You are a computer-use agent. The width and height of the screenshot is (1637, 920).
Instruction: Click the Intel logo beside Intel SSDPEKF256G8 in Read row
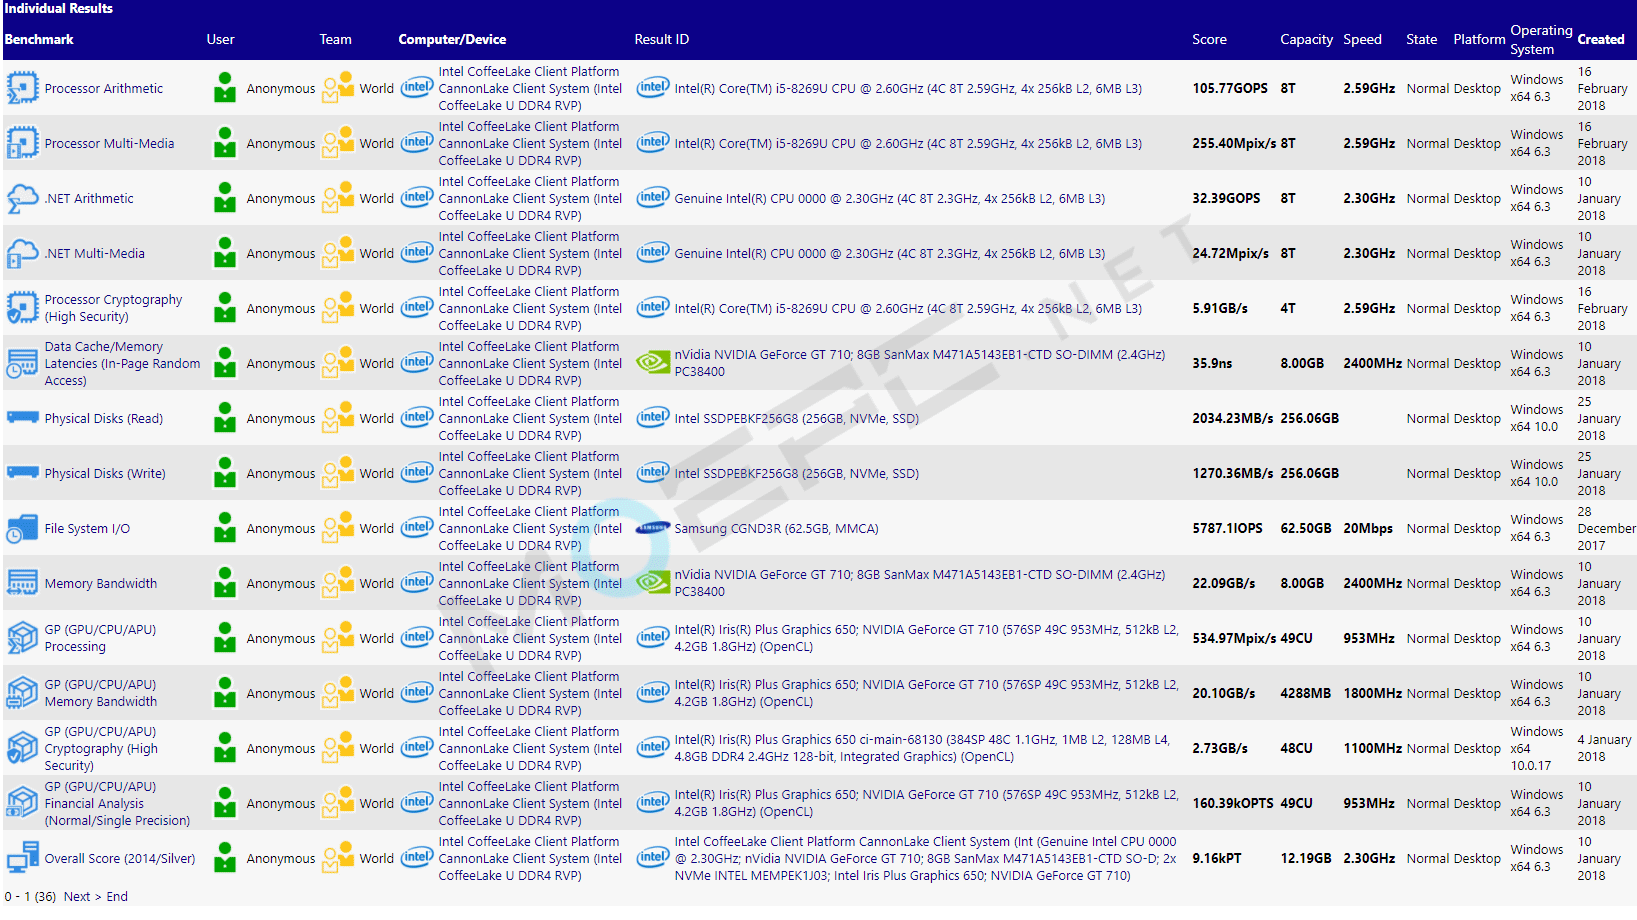point(653,417)
